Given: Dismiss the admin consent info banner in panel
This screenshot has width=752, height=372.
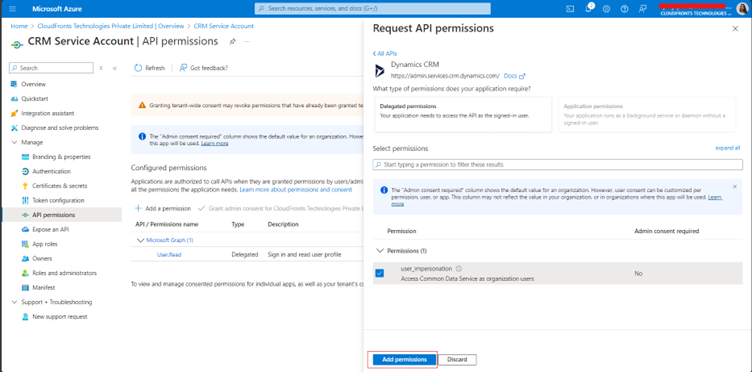Looking at the screenshot, I should point(735,186).
